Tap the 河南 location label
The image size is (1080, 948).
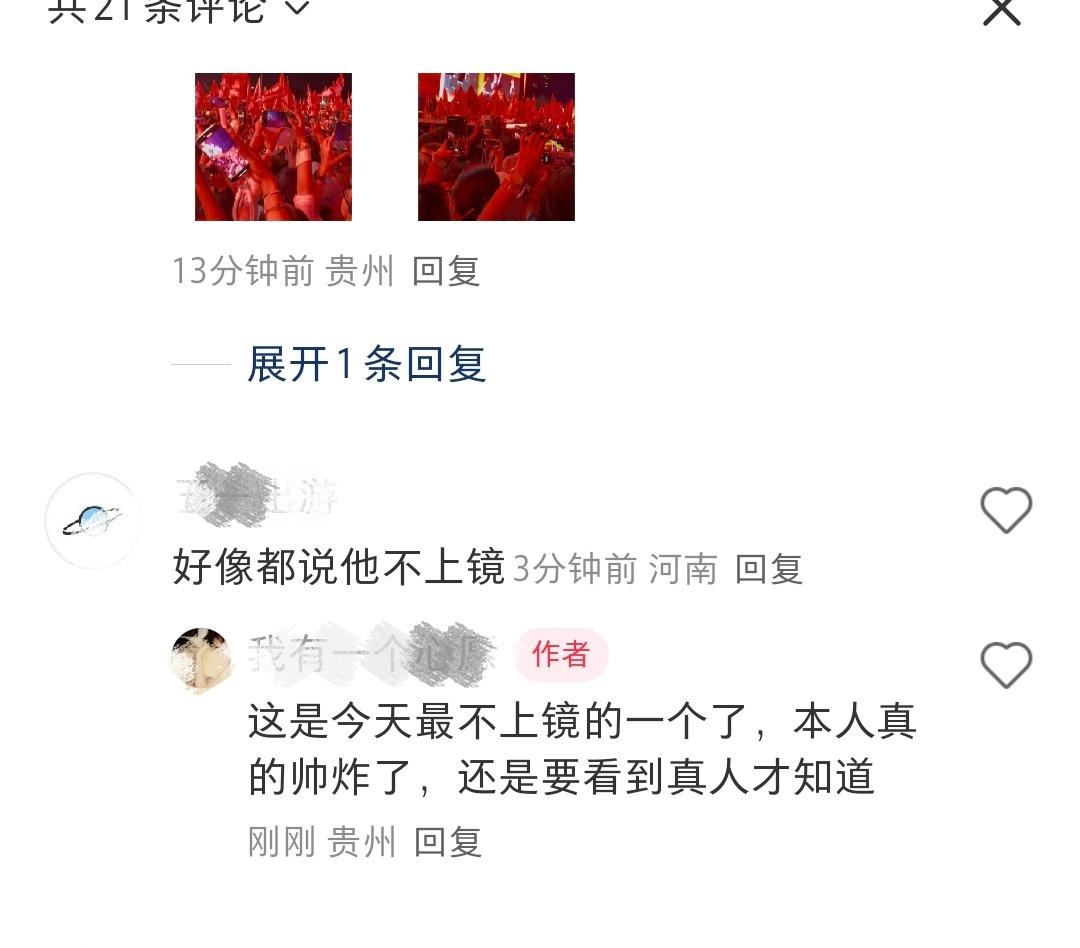tap(683, 569)
